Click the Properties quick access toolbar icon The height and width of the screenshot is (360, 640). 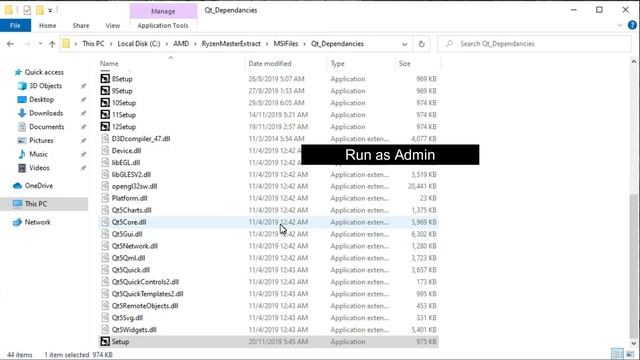pyautogui.click(x=27, y=10)
